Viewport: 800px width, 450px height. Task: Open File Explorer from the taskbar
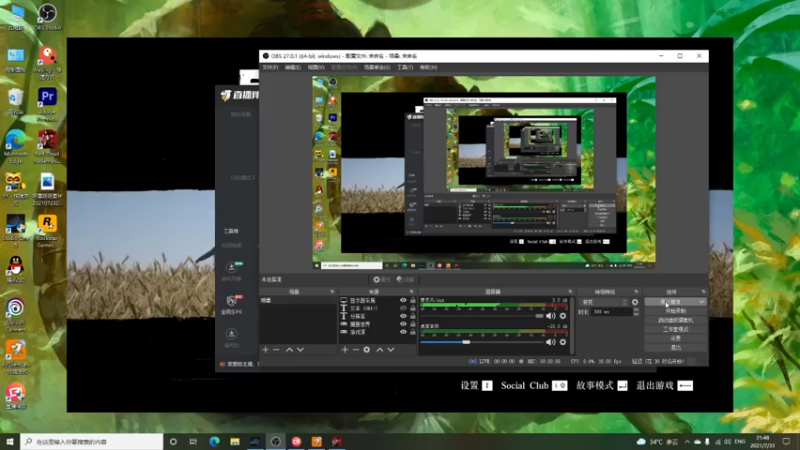point(235,441)
